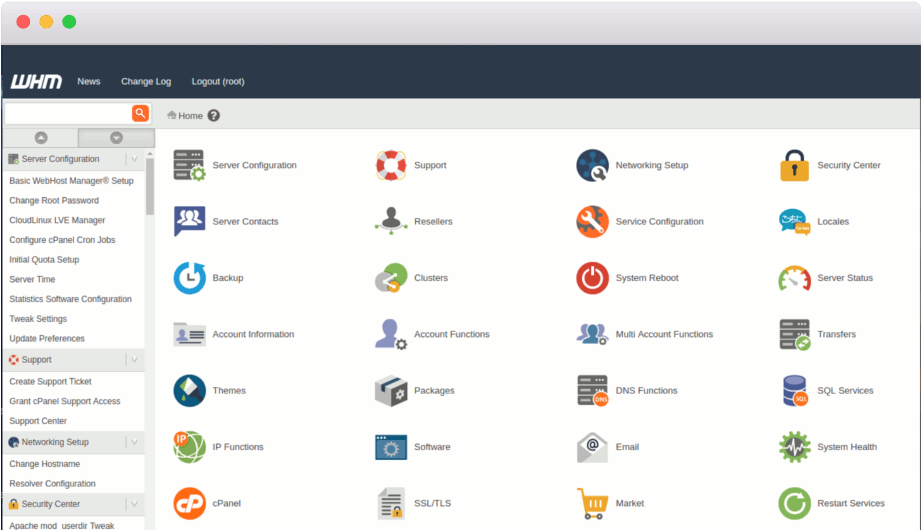The image size is (921, 530).
Task: Open the Backup clock icon
Action: click(189, 277)
